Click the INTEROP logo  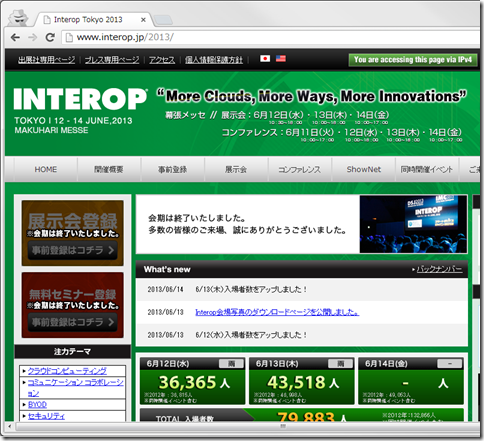(80, 99)
